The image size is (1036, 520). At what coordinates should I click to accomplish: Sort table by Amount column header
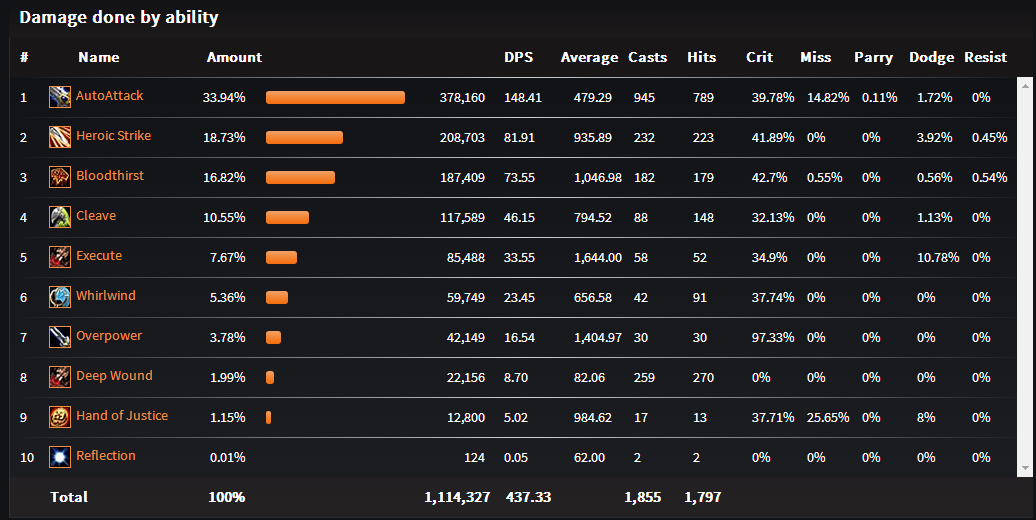click(x=234, y=58)
